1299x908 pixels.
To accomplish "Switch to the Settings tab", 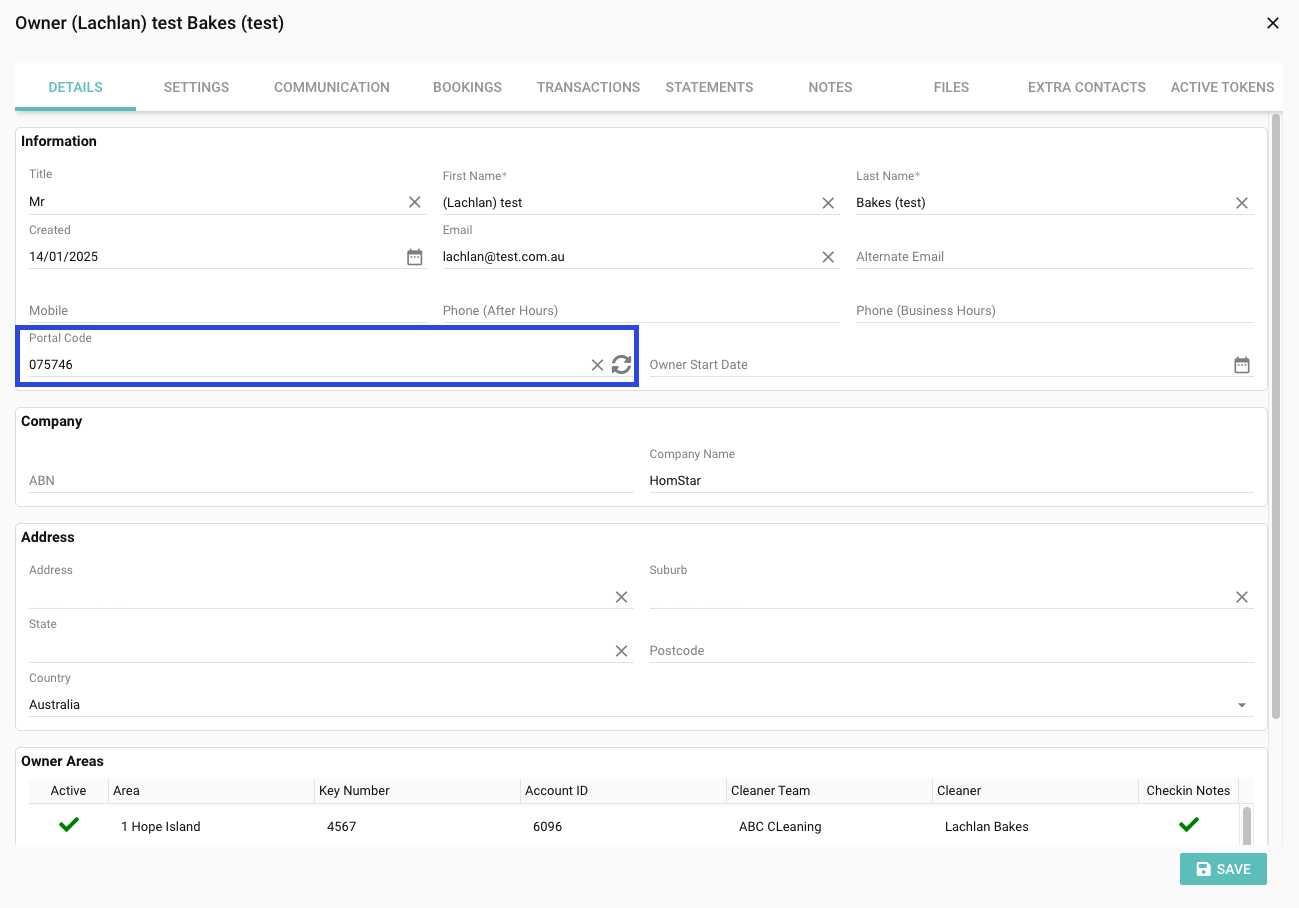I will click(x=196, y=87).
